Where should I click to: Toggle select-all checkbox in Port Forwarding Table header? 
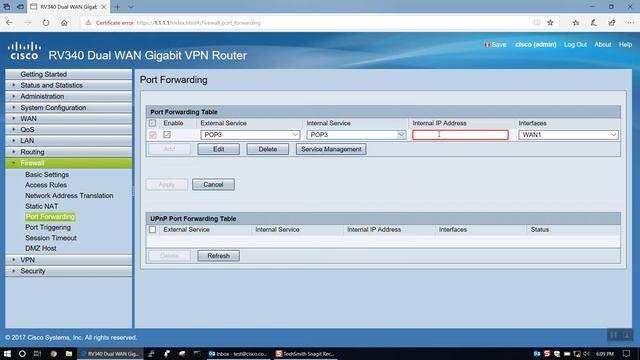point(152,123)
